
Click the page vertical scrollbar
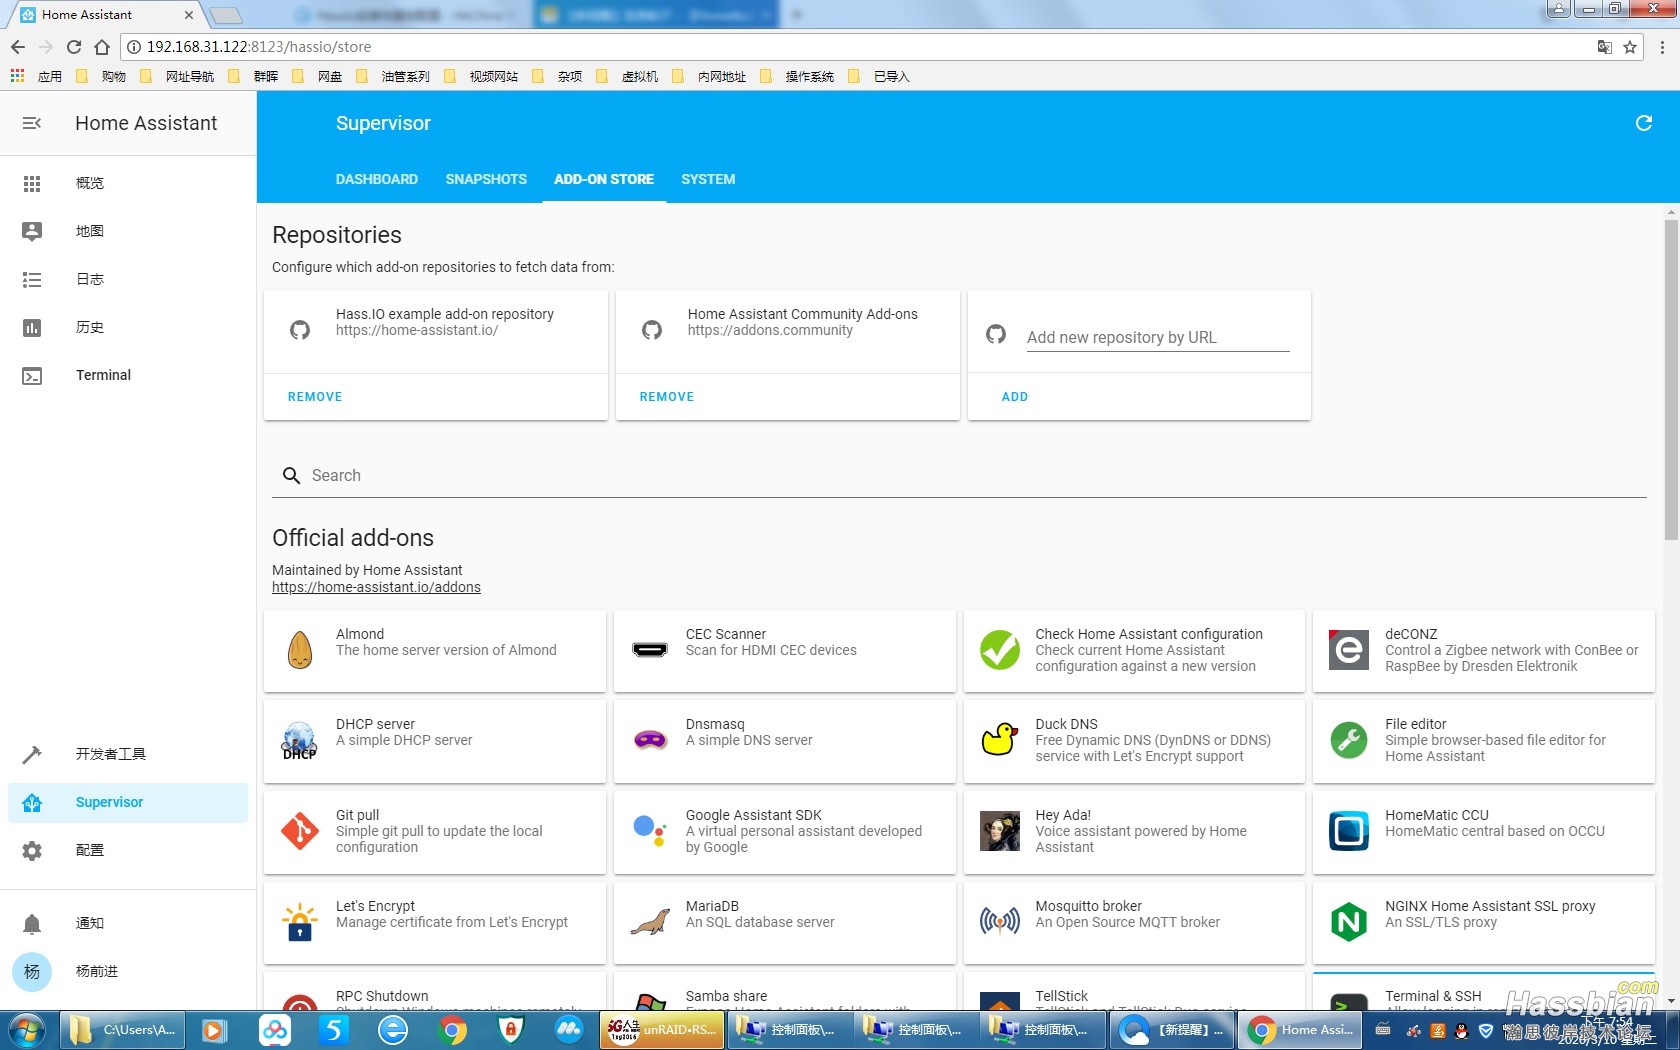pyautogui.click(x=1671, y=380)
